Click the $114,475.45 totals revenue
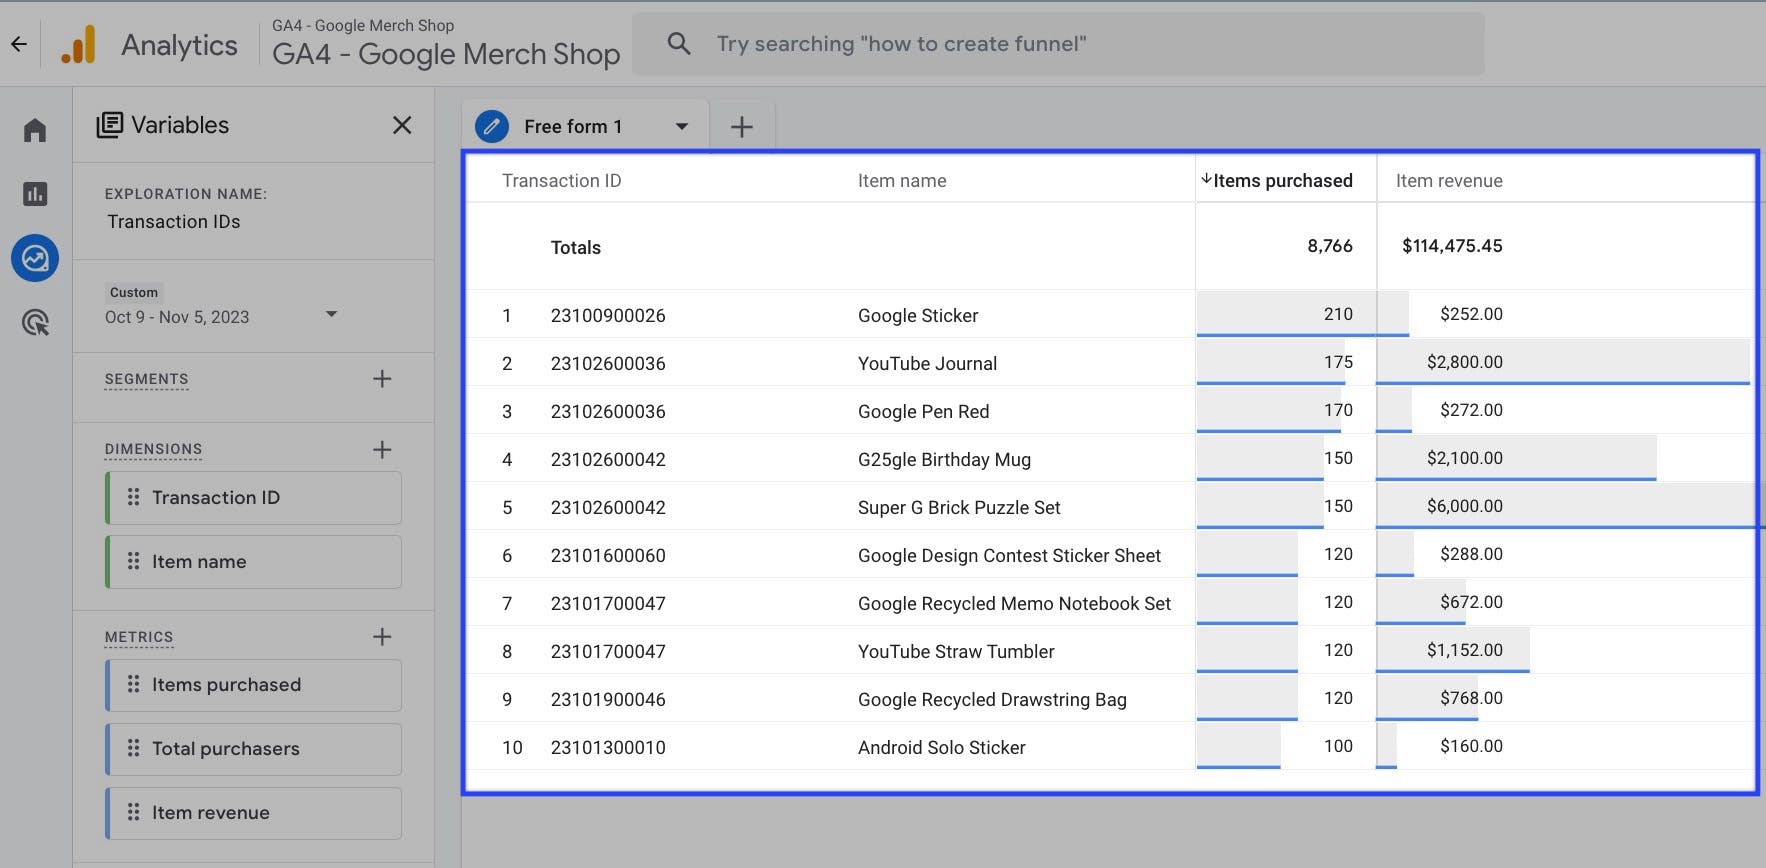 pyautogui.click(x=1452, y=246)
